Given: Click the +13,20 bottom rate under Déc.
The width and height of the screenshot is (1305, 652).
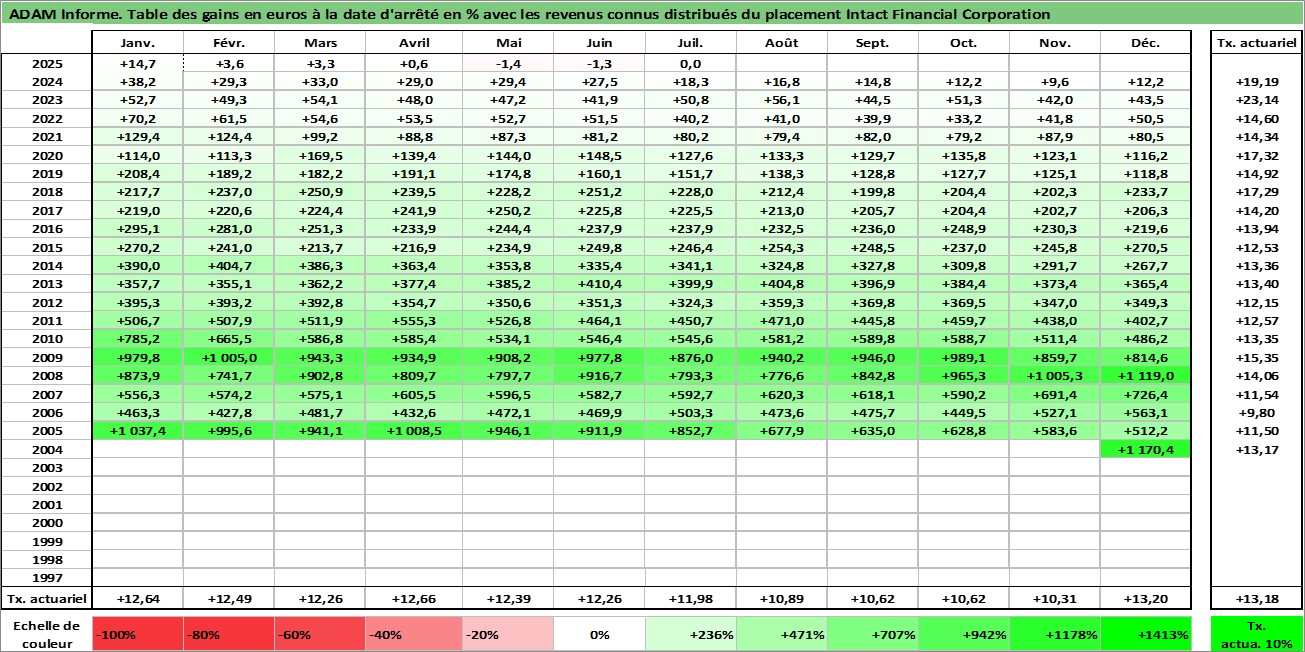Looking at the screenshot, I should (x=1146, y=599).
